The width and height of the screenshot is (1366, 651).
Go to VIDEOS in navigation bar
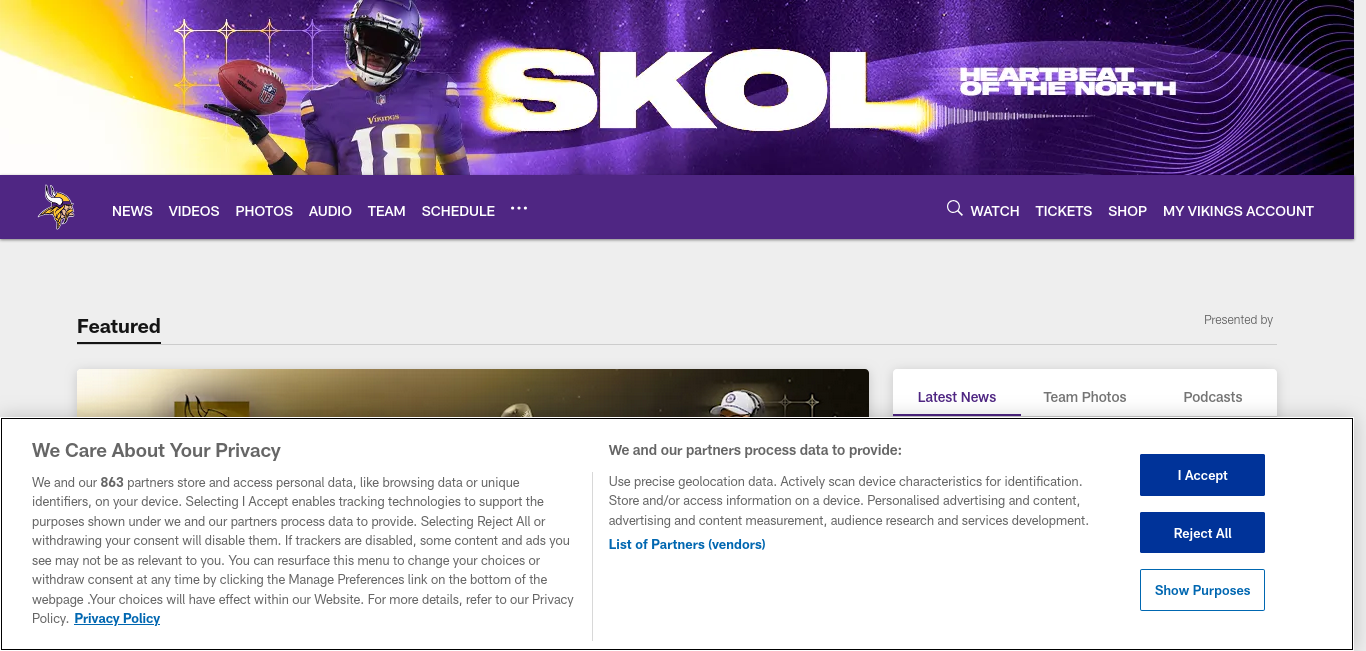pyautogui.click(x=194, y=211)
